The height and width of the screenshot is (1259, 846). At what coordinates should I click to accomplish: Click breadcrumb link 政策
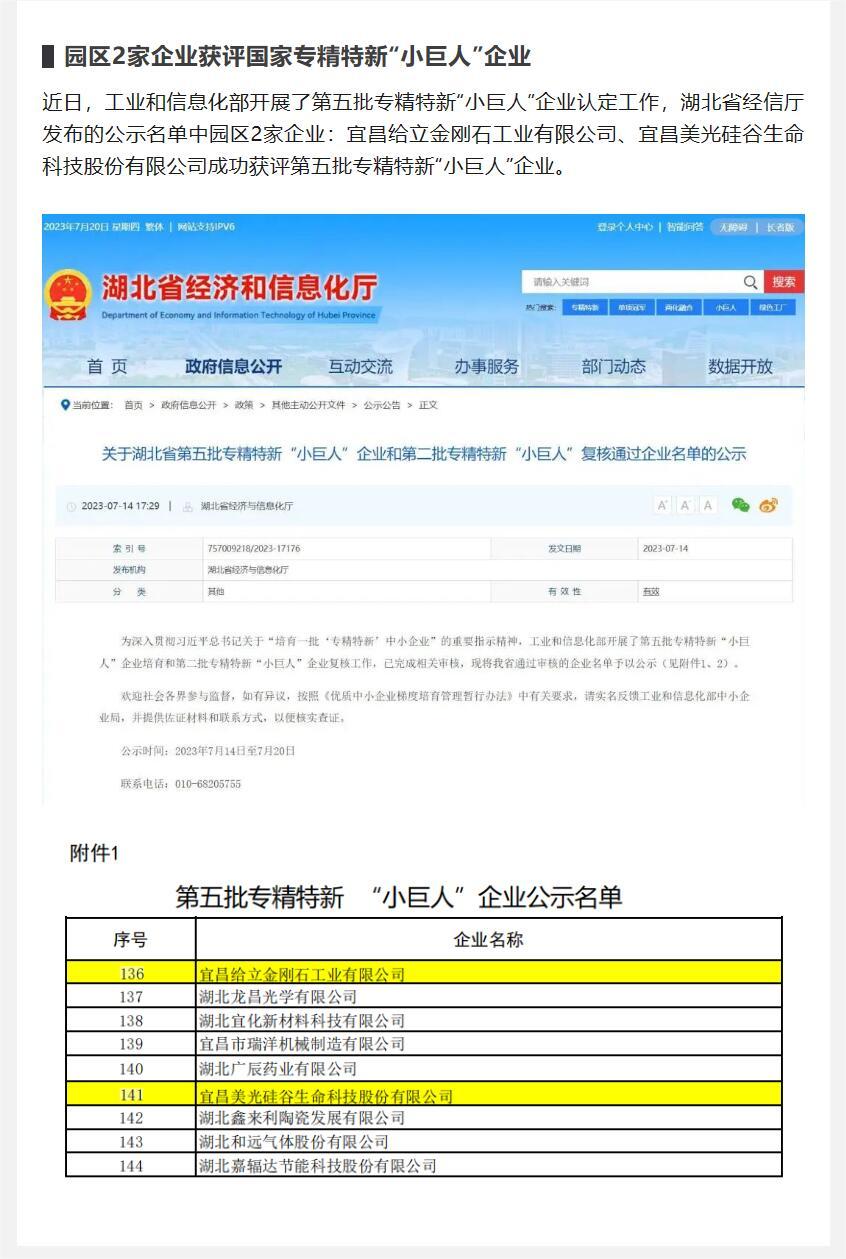point(244,405)
